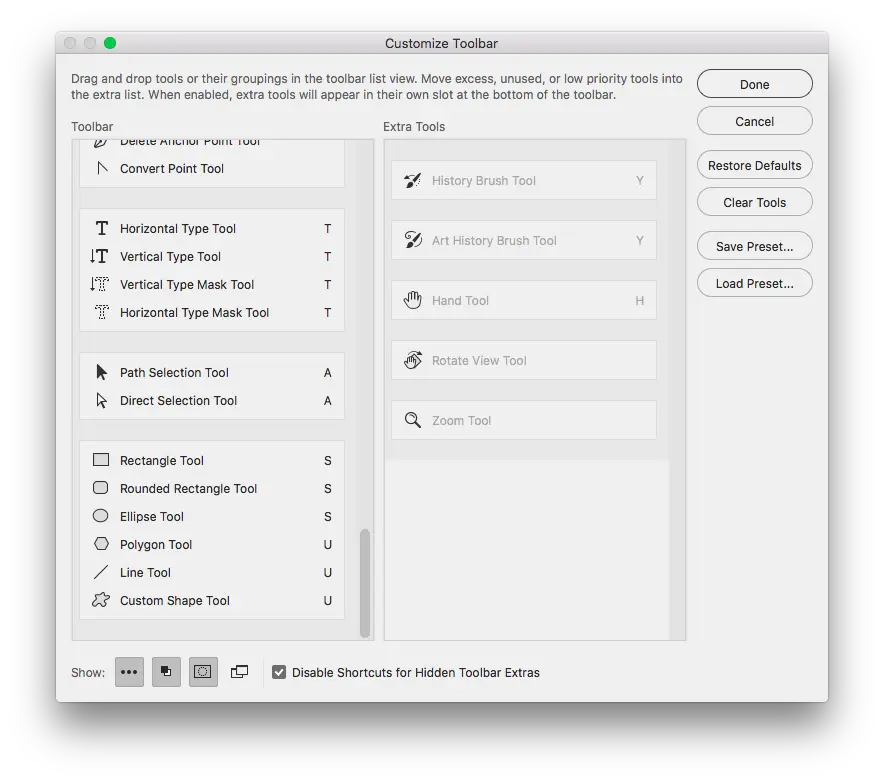Image resolution: width=884 pixels, height=782 pixels.
Task: Select the Line Tool label
Action: (145, 572)
